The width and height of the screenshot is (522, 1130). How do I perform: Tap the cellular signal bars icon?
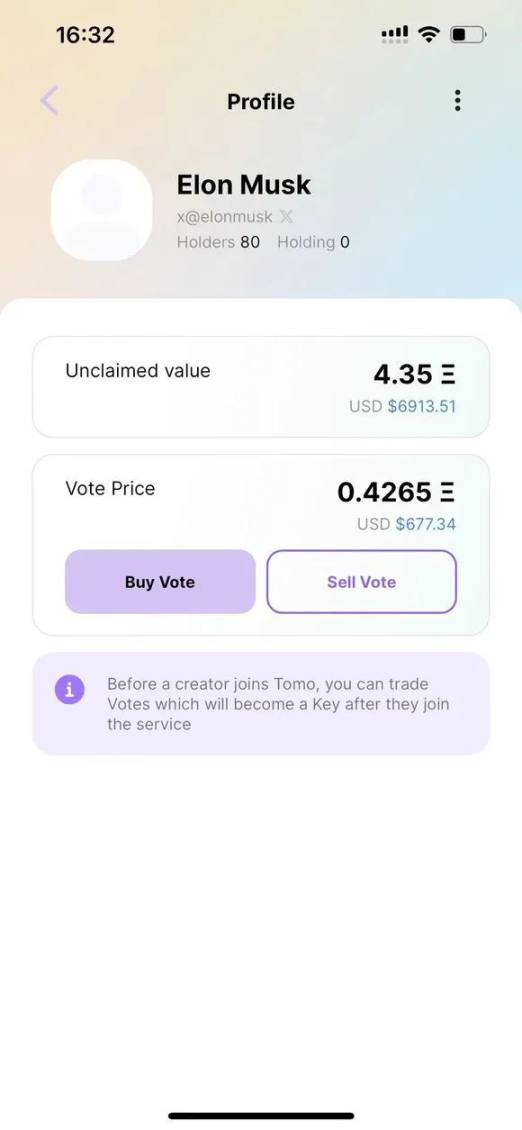point(394,34)
